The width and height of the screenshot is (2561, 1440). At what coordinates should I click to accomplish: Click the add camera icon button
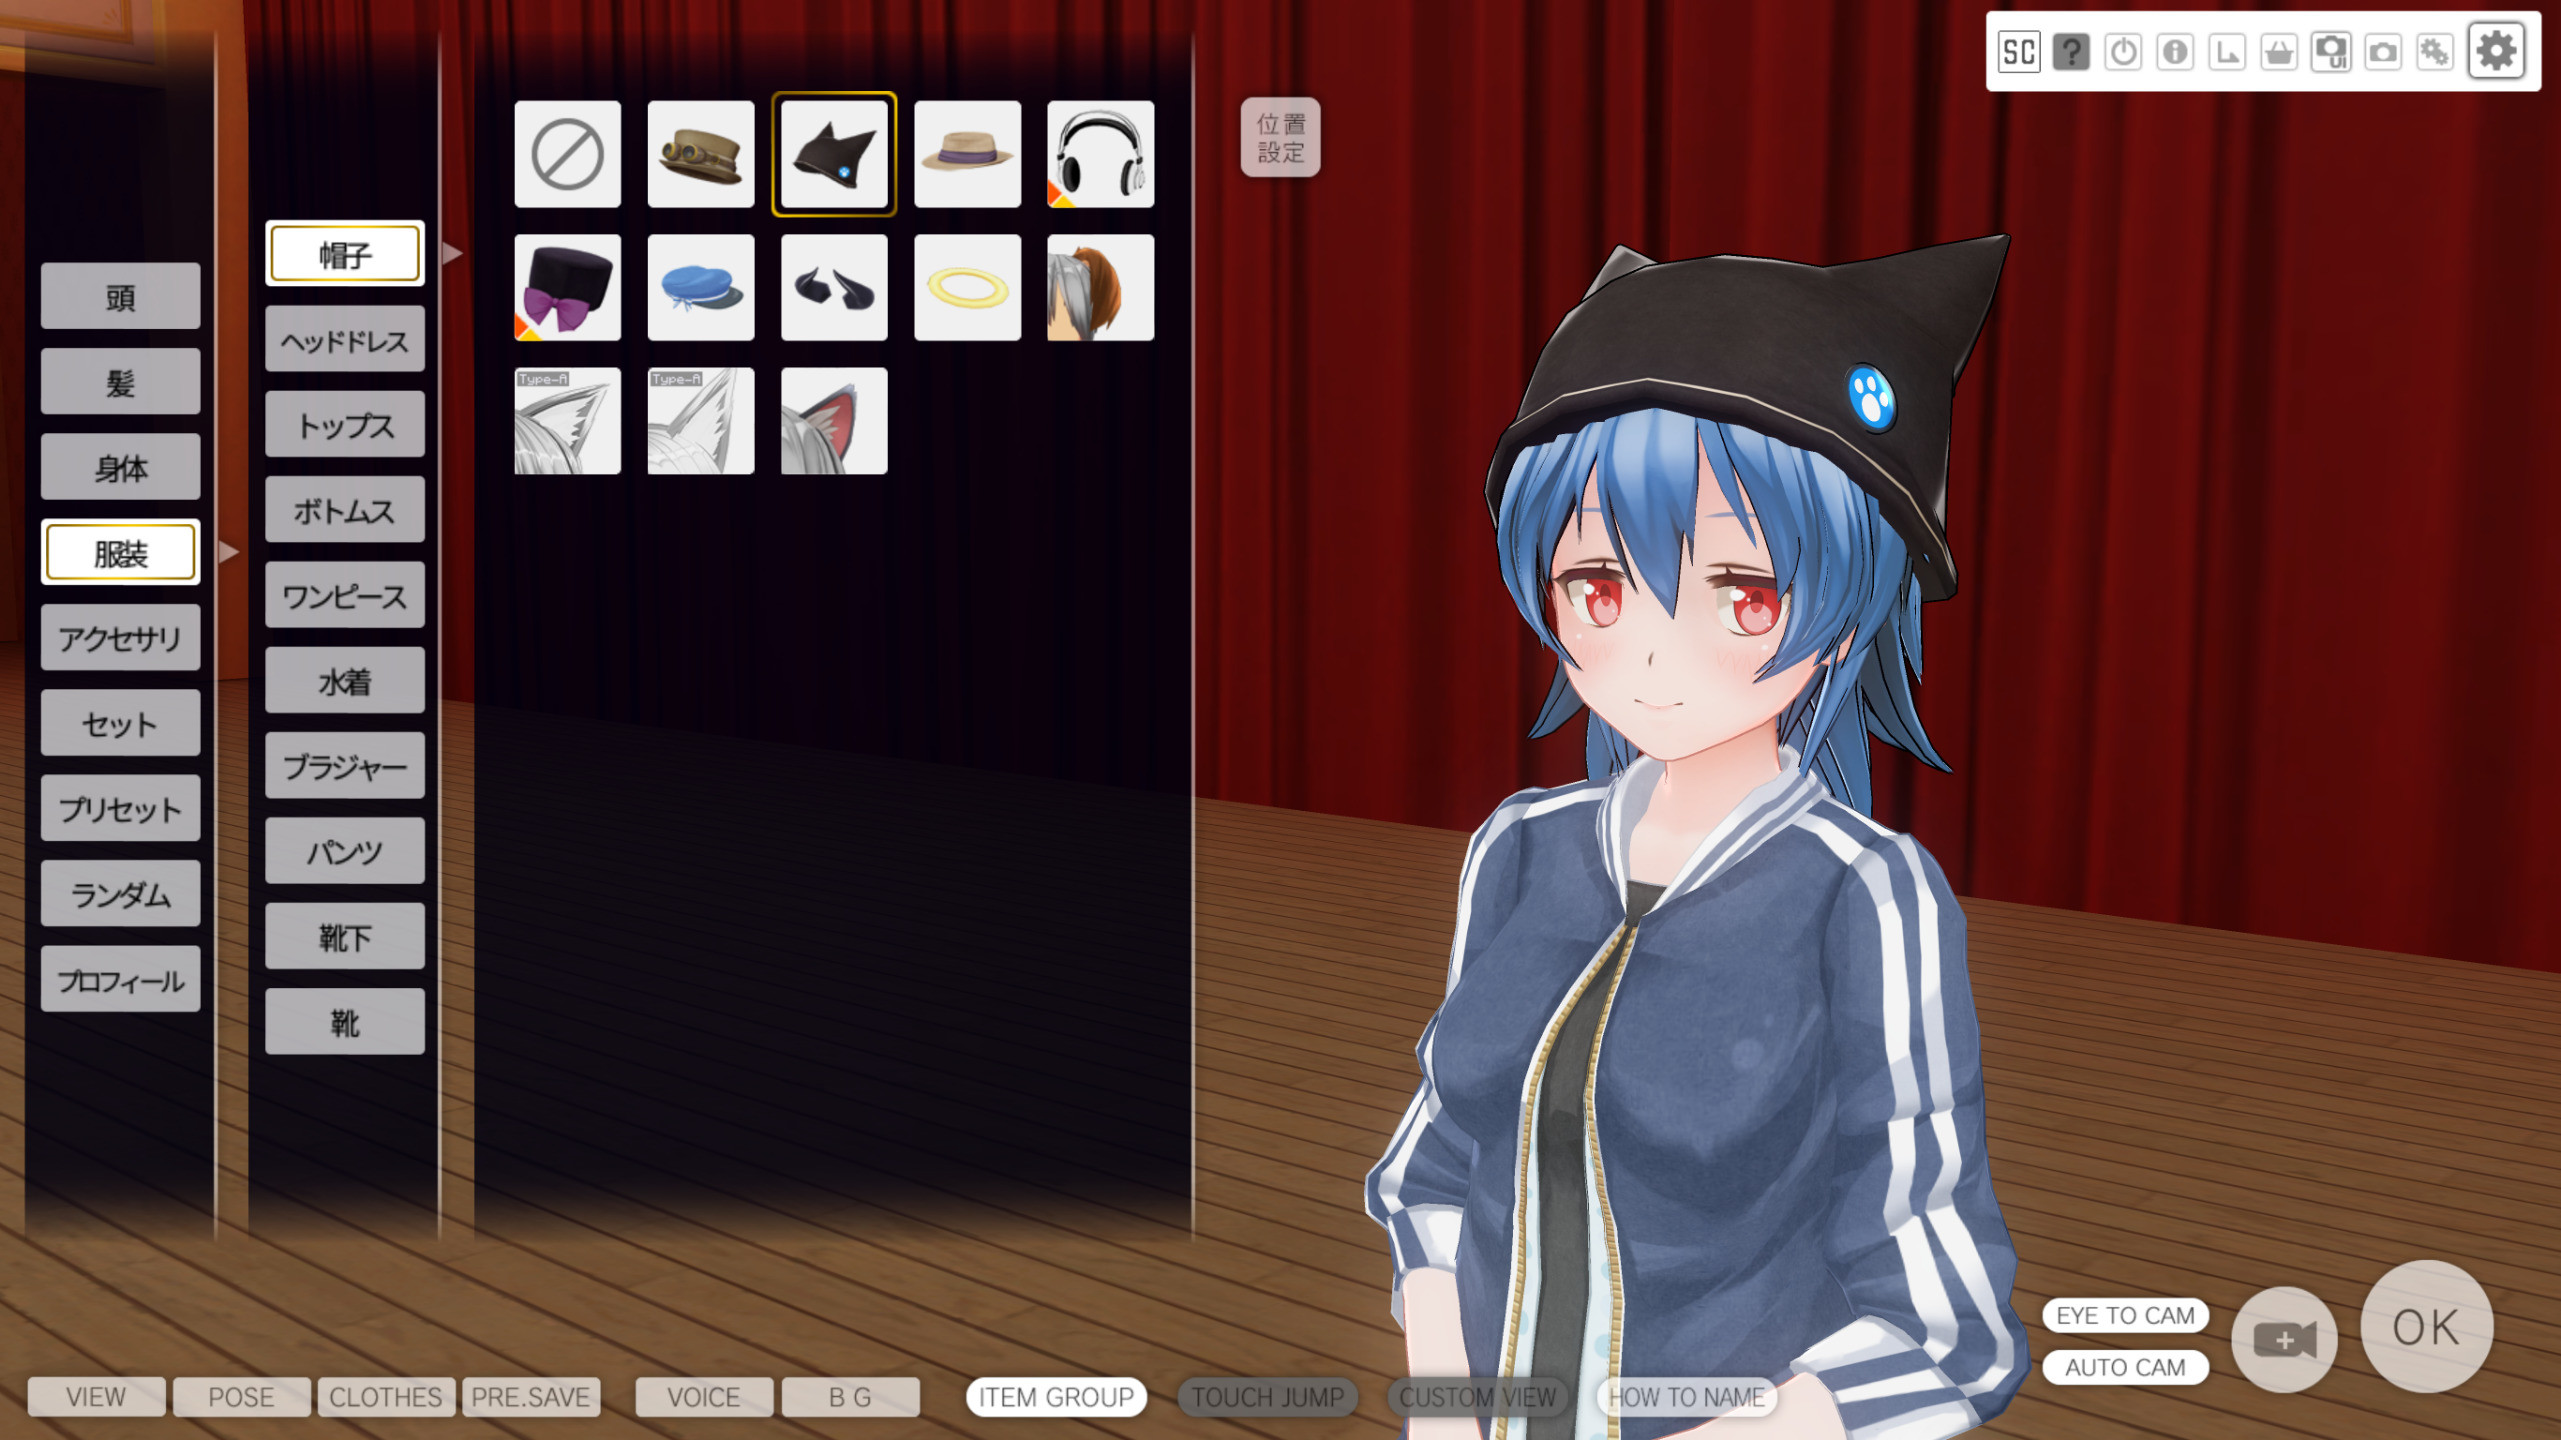2283,1338
